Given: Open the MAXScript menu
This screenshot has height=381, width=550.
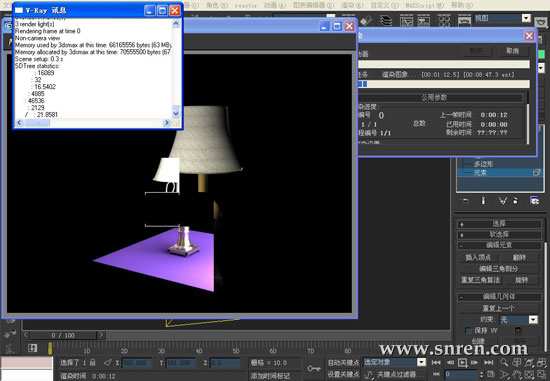Looking at the screenshot, I should (424, 5).
